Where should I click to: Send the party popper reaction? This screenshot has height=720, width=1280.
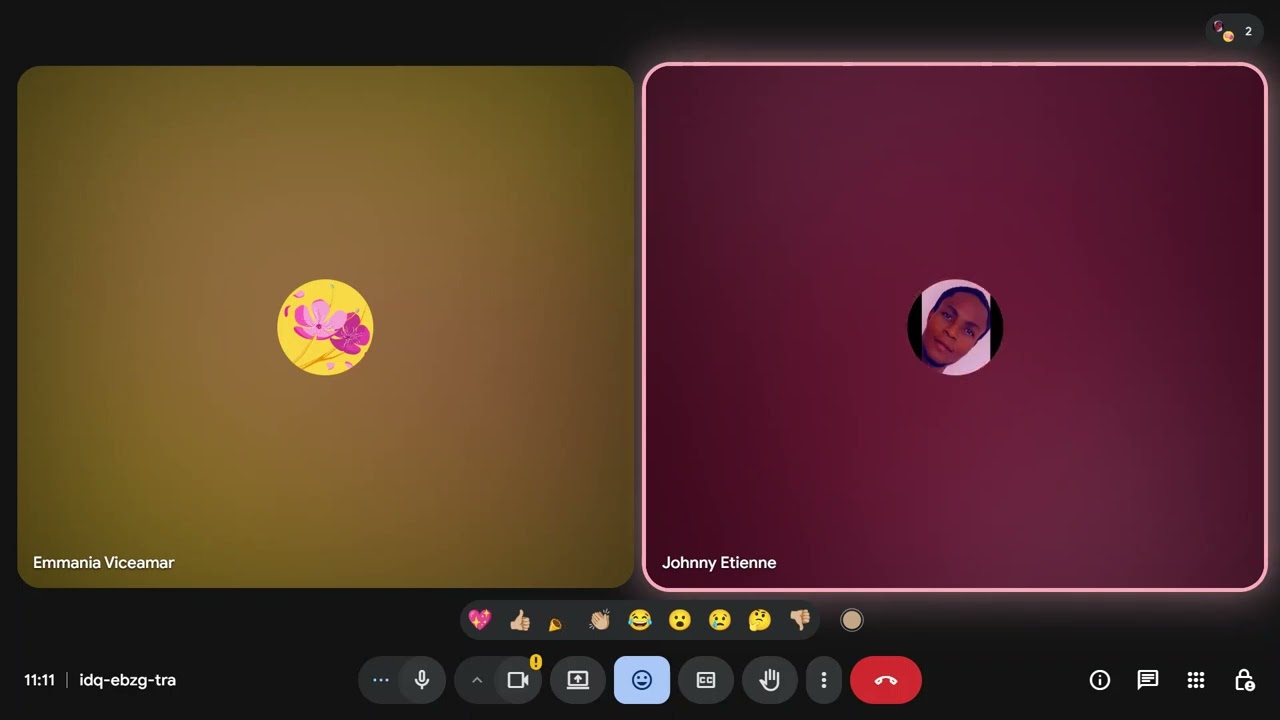click(x=556, y=624)
